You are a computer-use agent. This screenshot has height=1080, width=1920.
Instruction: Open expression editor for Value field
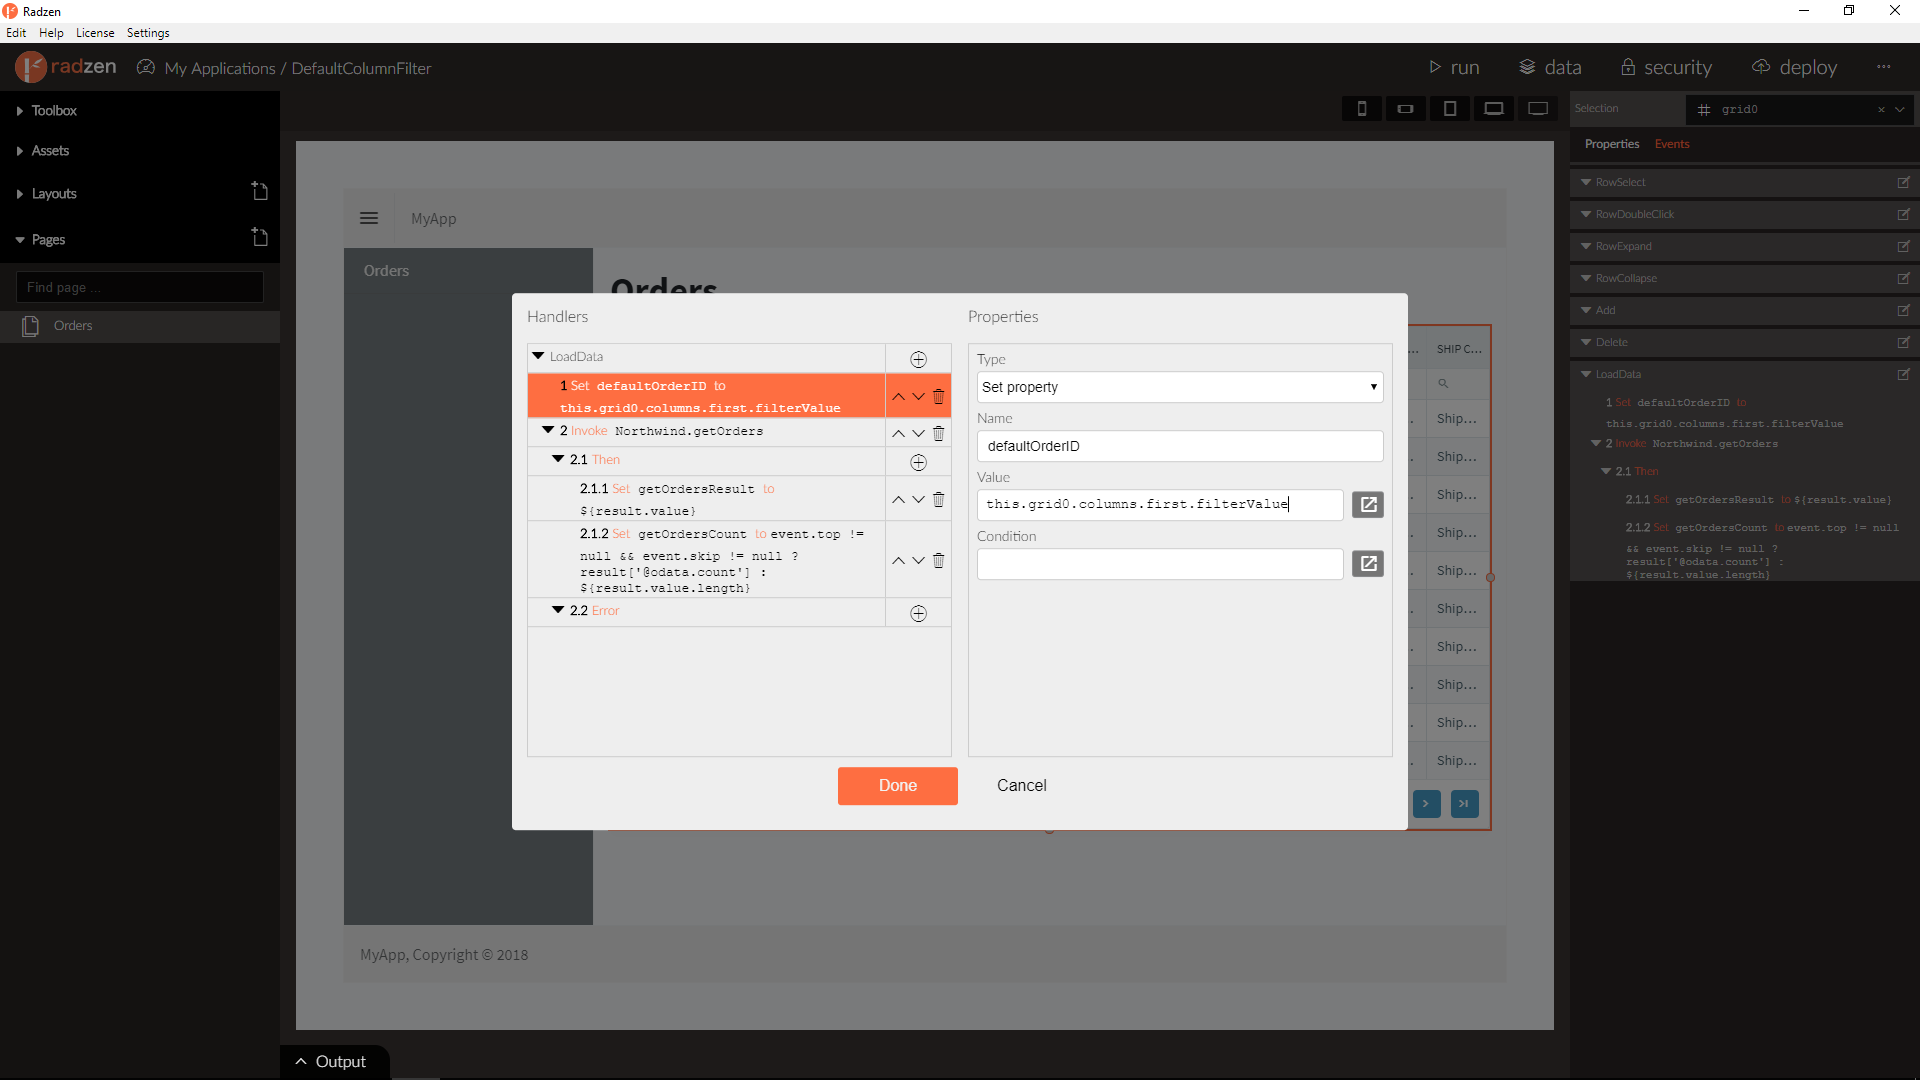(x=1368, y=505)
